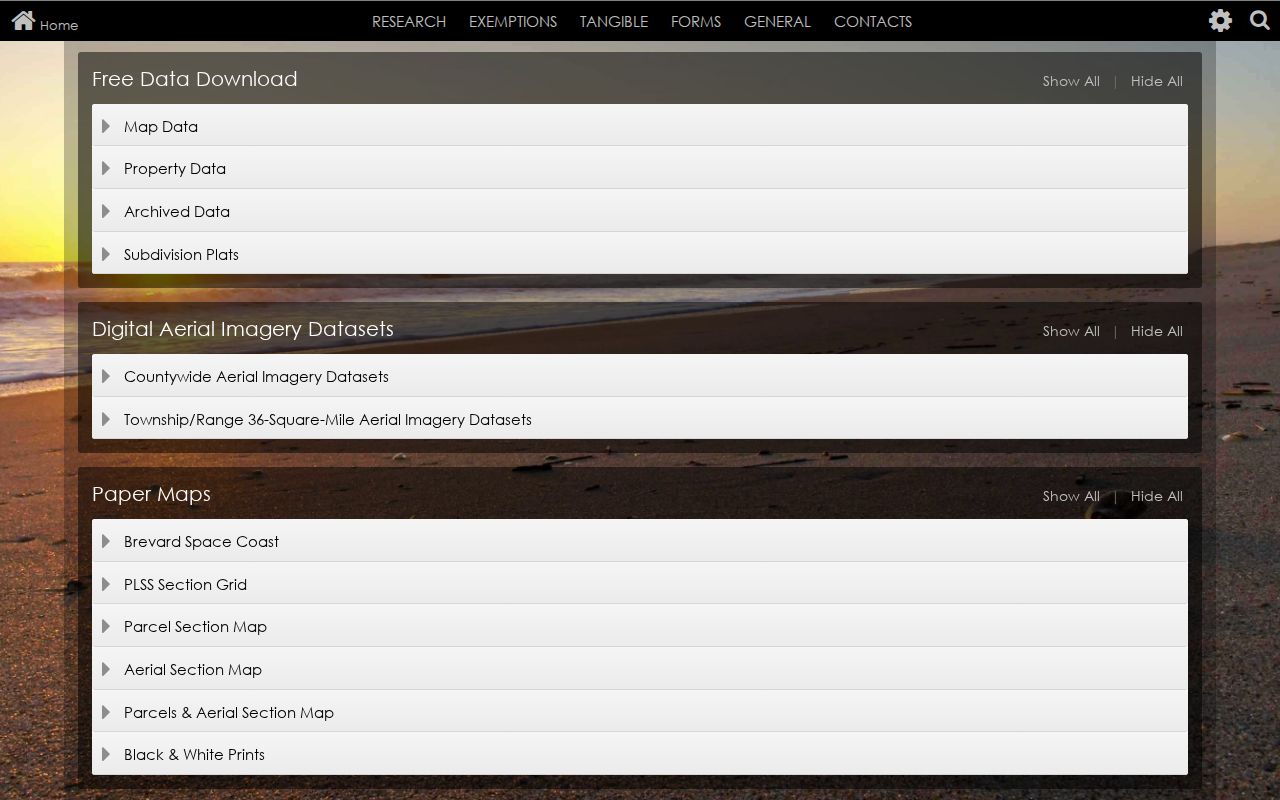
Task: Click the Home house icon
Action: 24,20
